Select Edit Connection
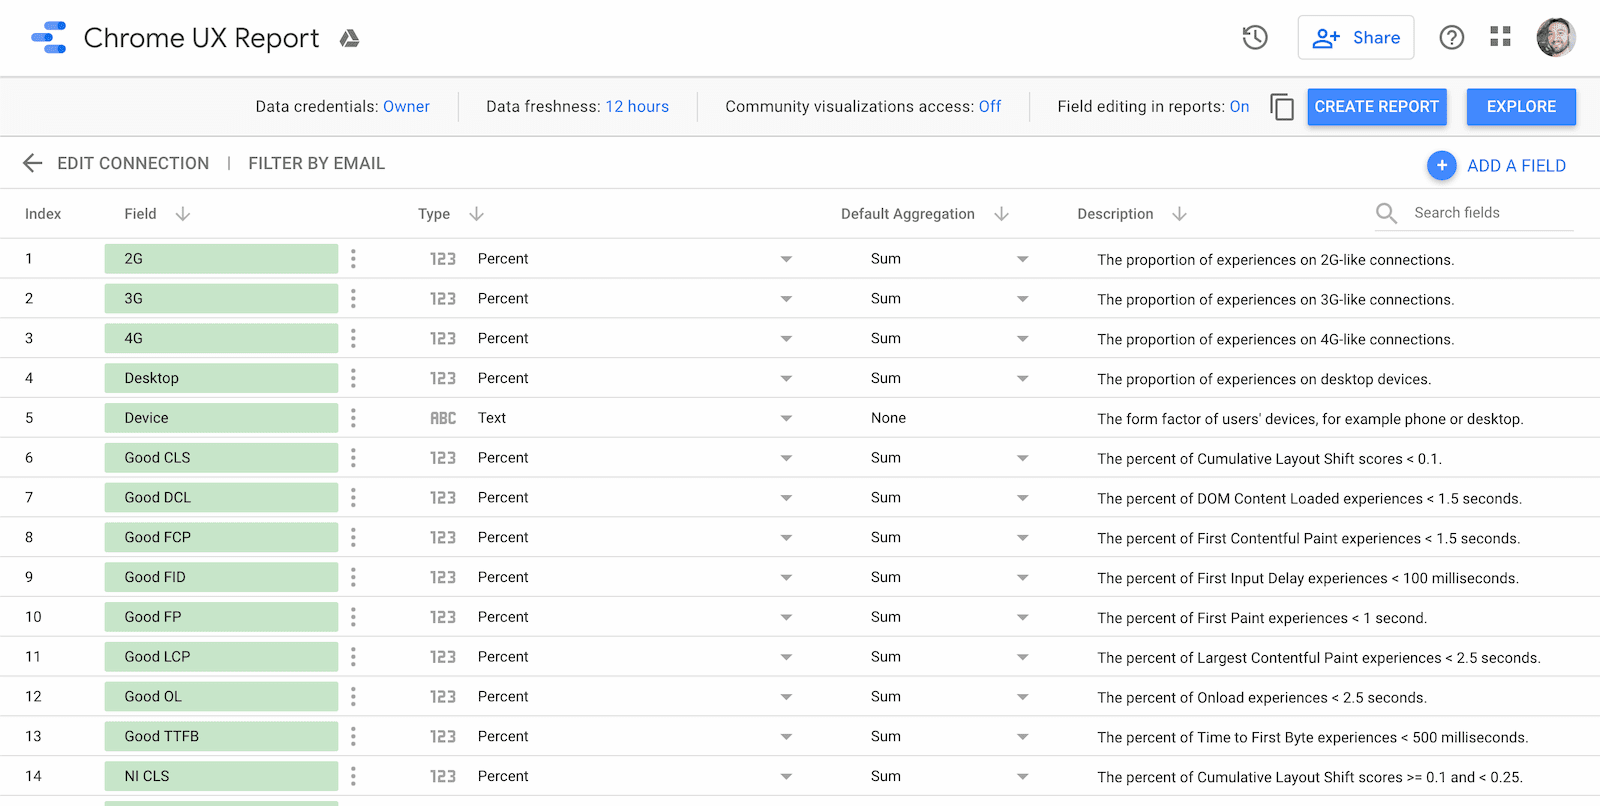 coord(133,163)
